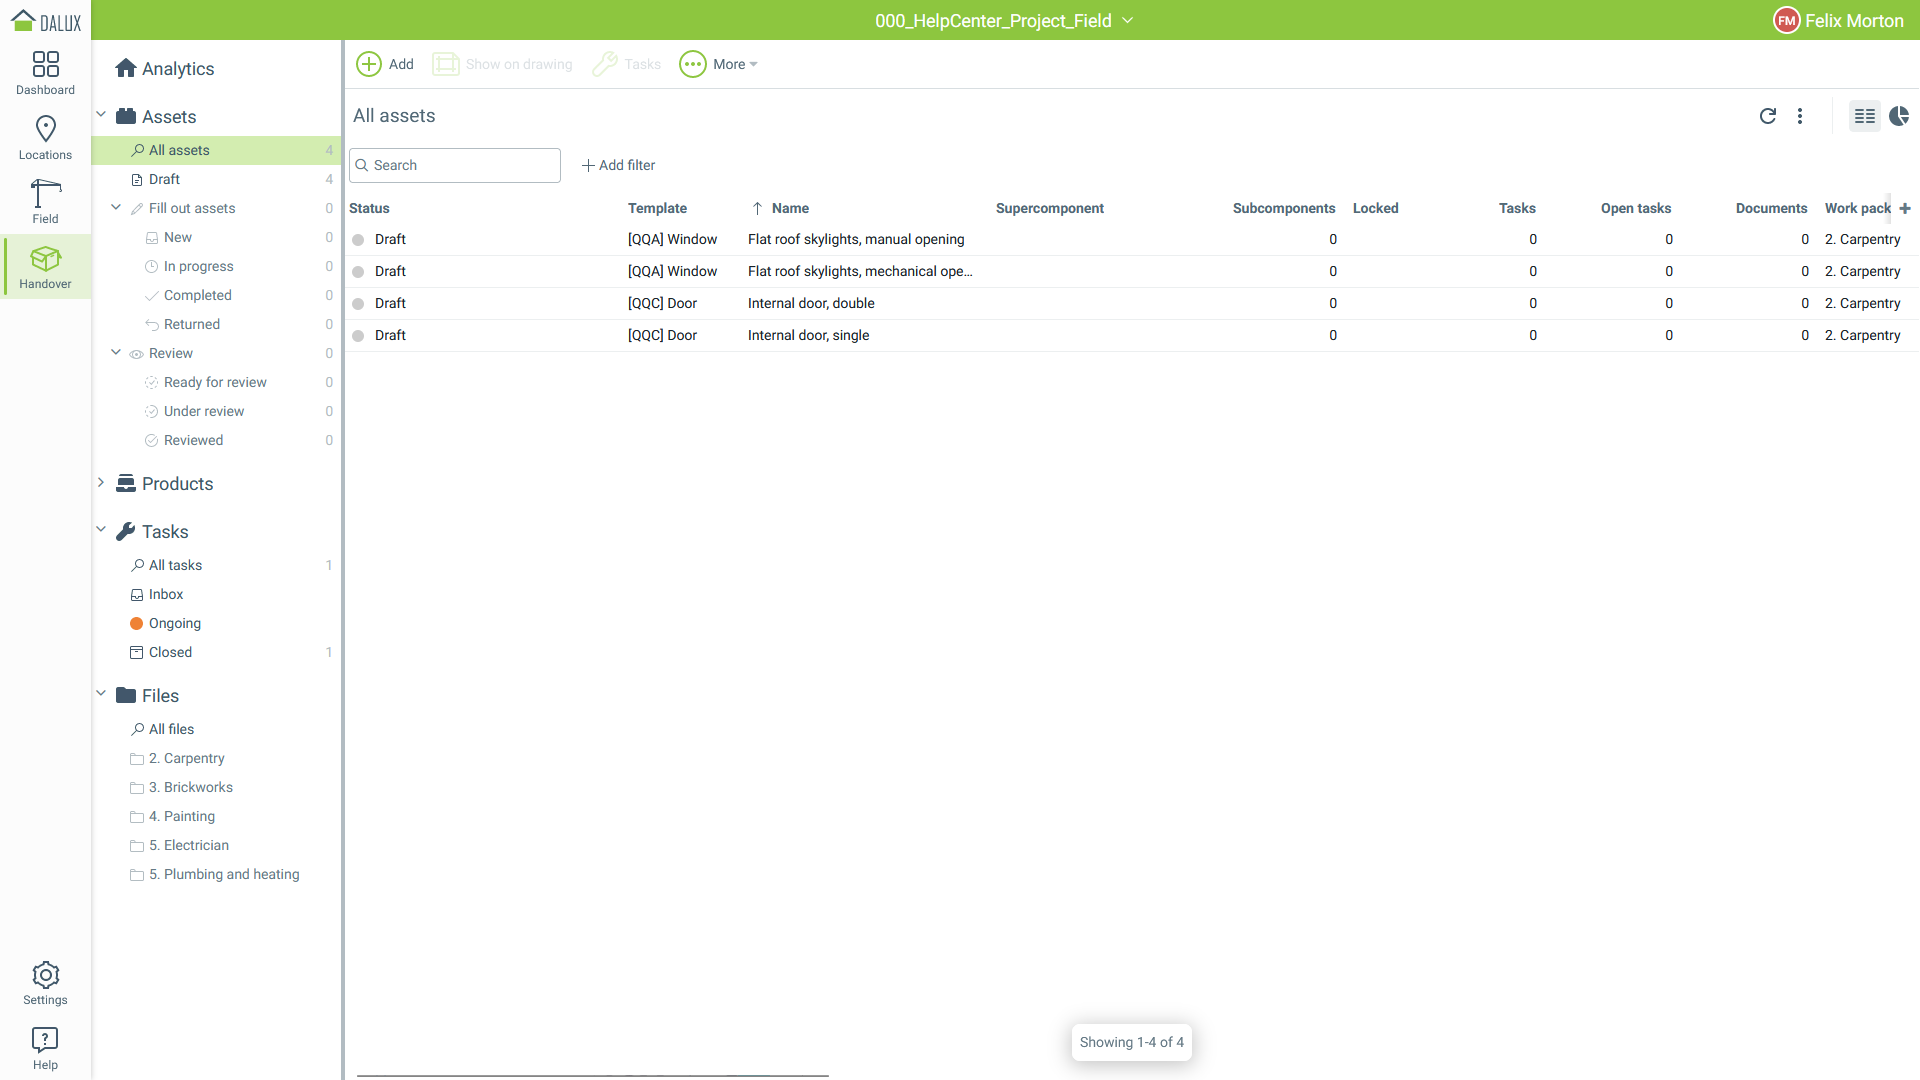
Task: Select Internal door, double row status circle
Action: click(358, 304)
